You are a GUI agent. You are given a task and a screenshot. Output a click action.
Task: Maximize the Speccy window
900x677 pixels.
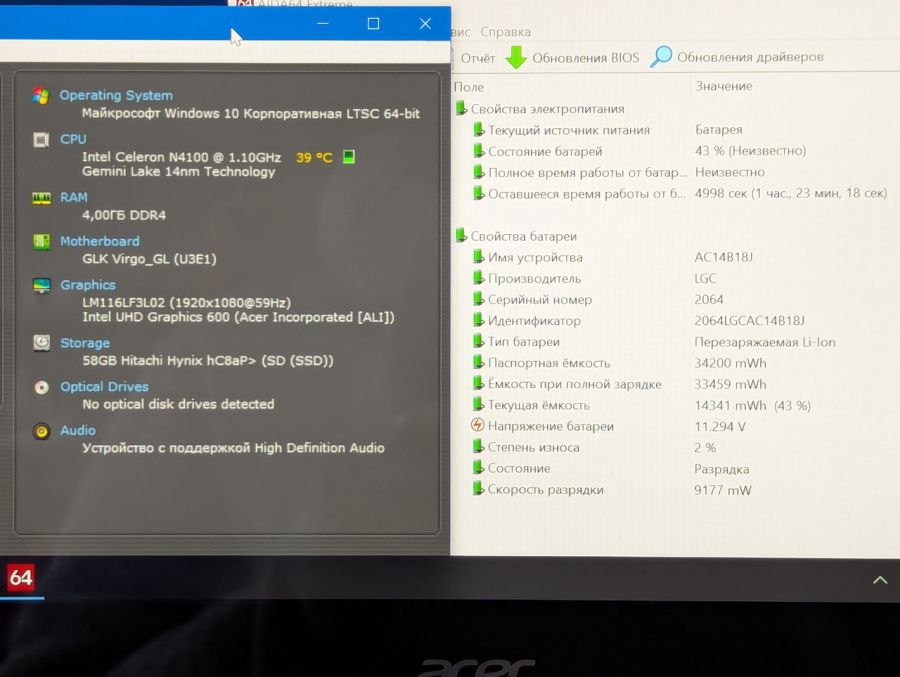[x=374, y=24]
